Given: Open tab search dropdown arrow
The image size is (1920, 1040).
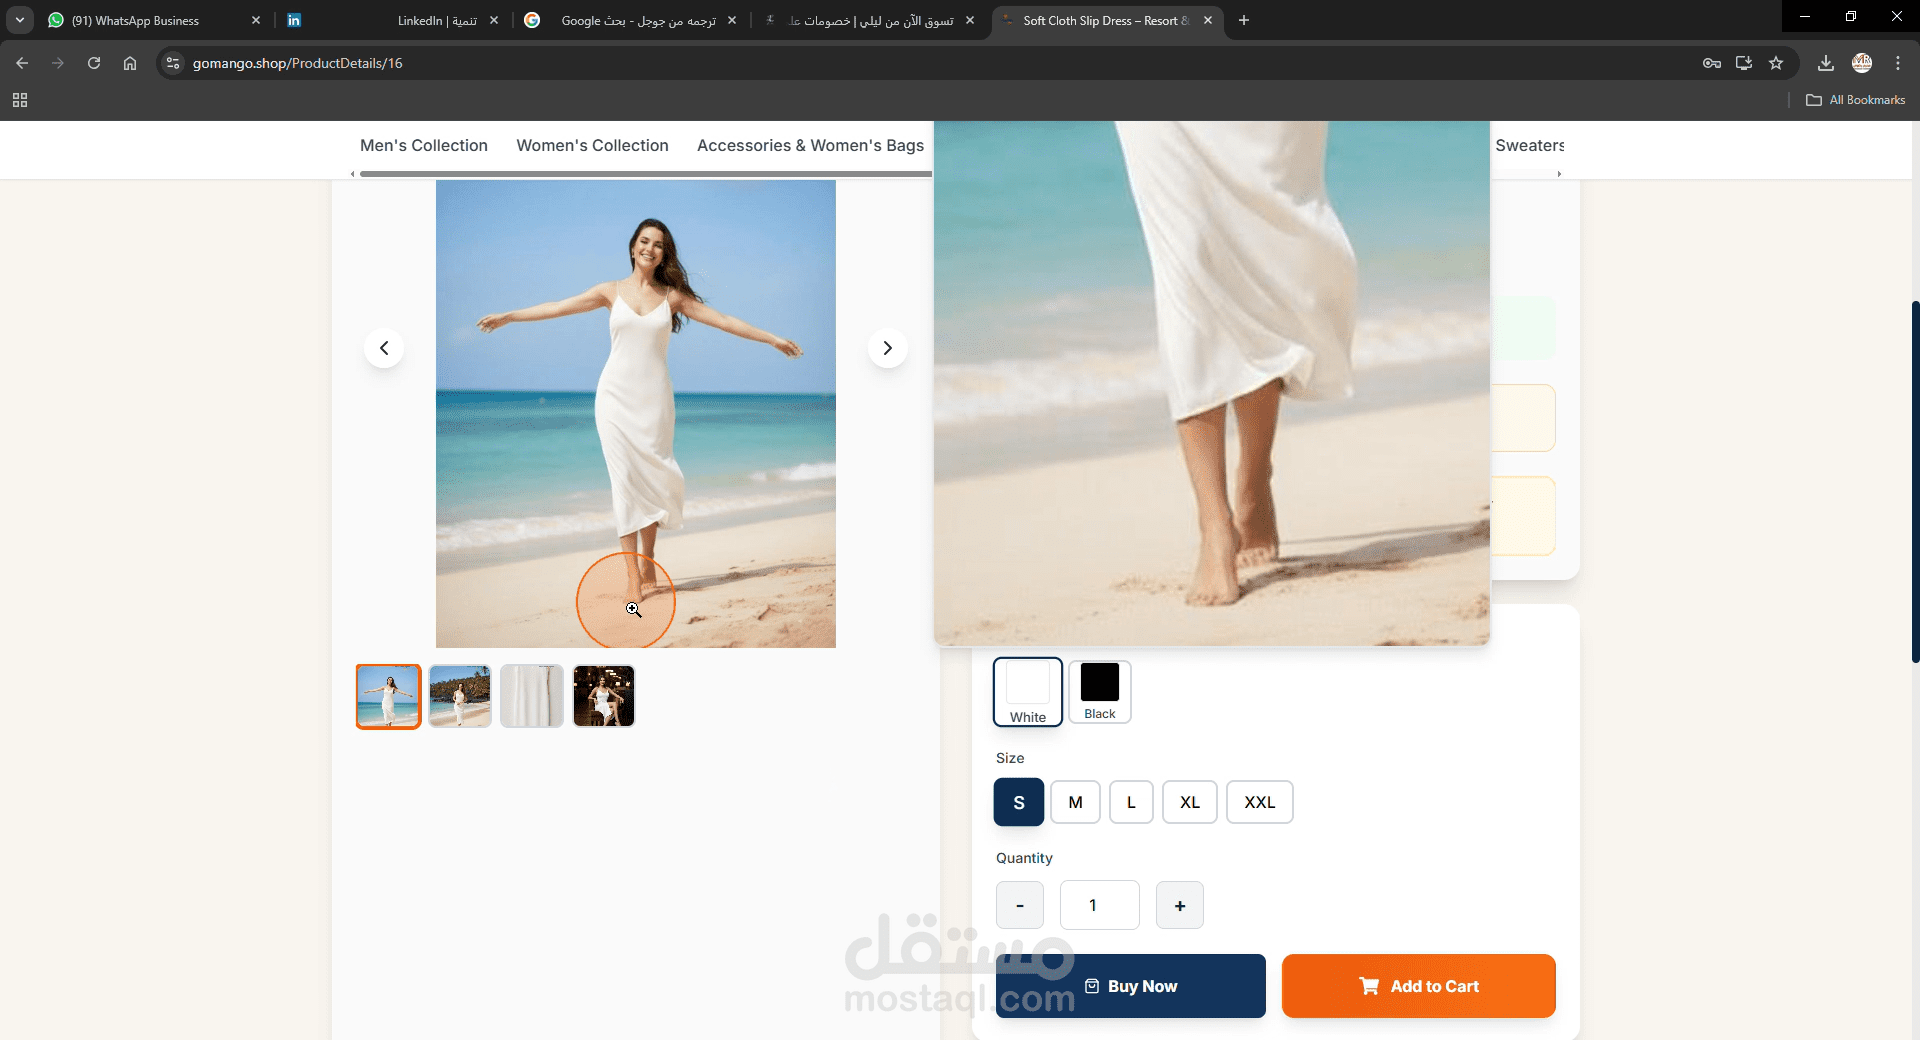Looking at the screenshot, I should 20,20.
